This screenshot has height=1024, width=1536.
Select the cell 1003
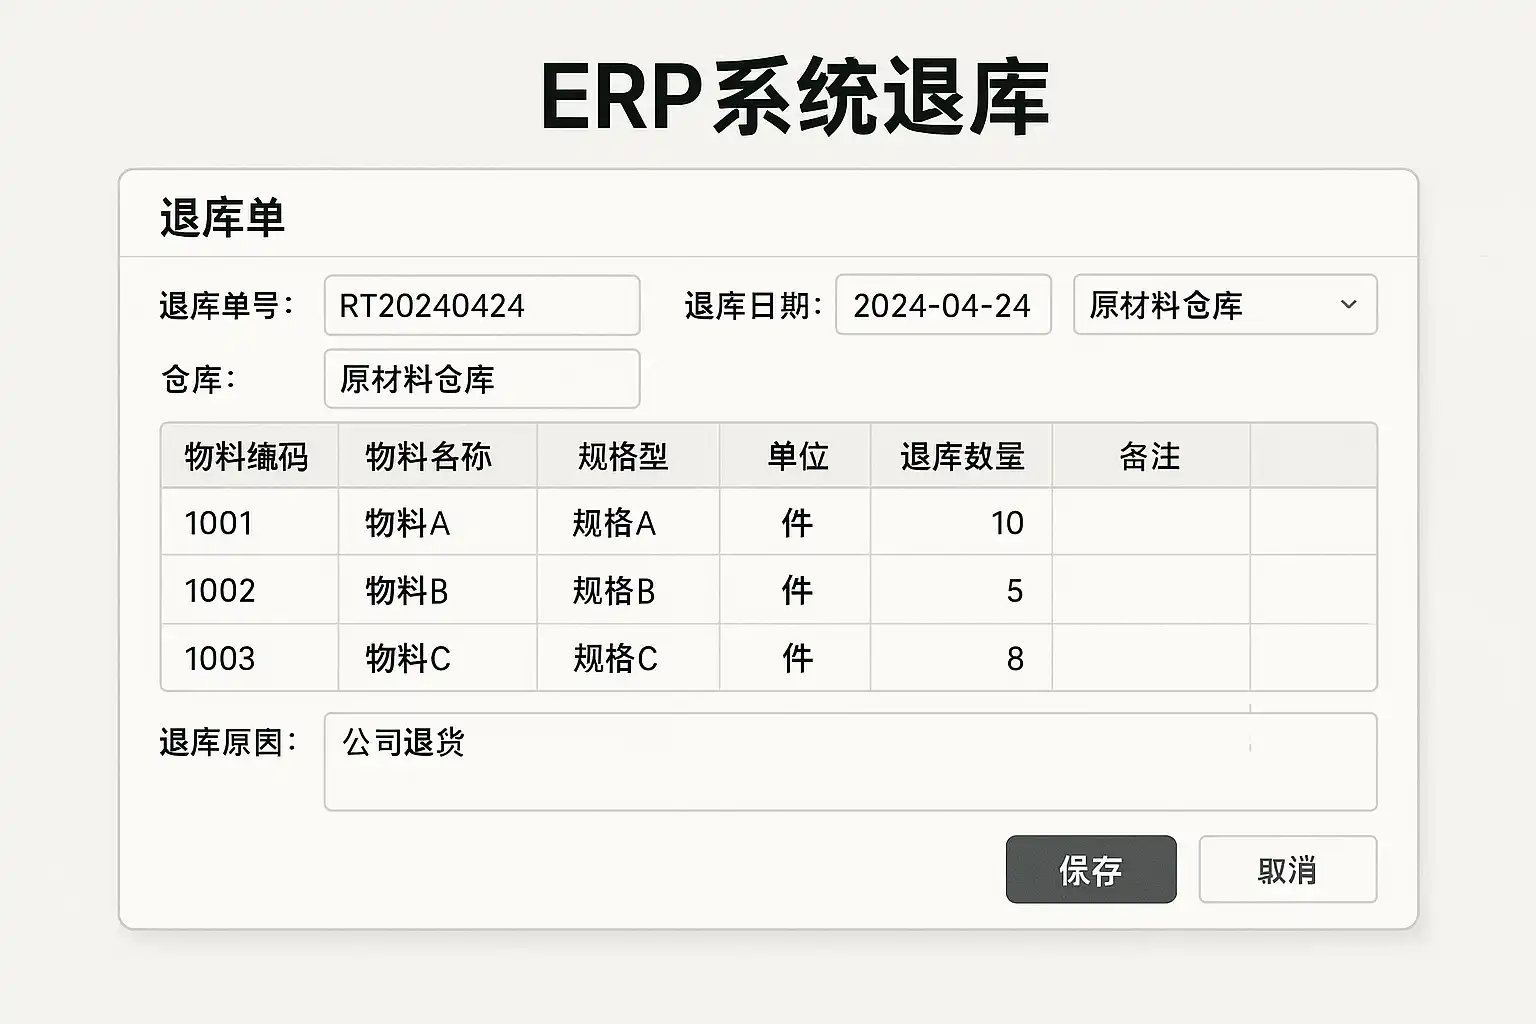(249, 658)
